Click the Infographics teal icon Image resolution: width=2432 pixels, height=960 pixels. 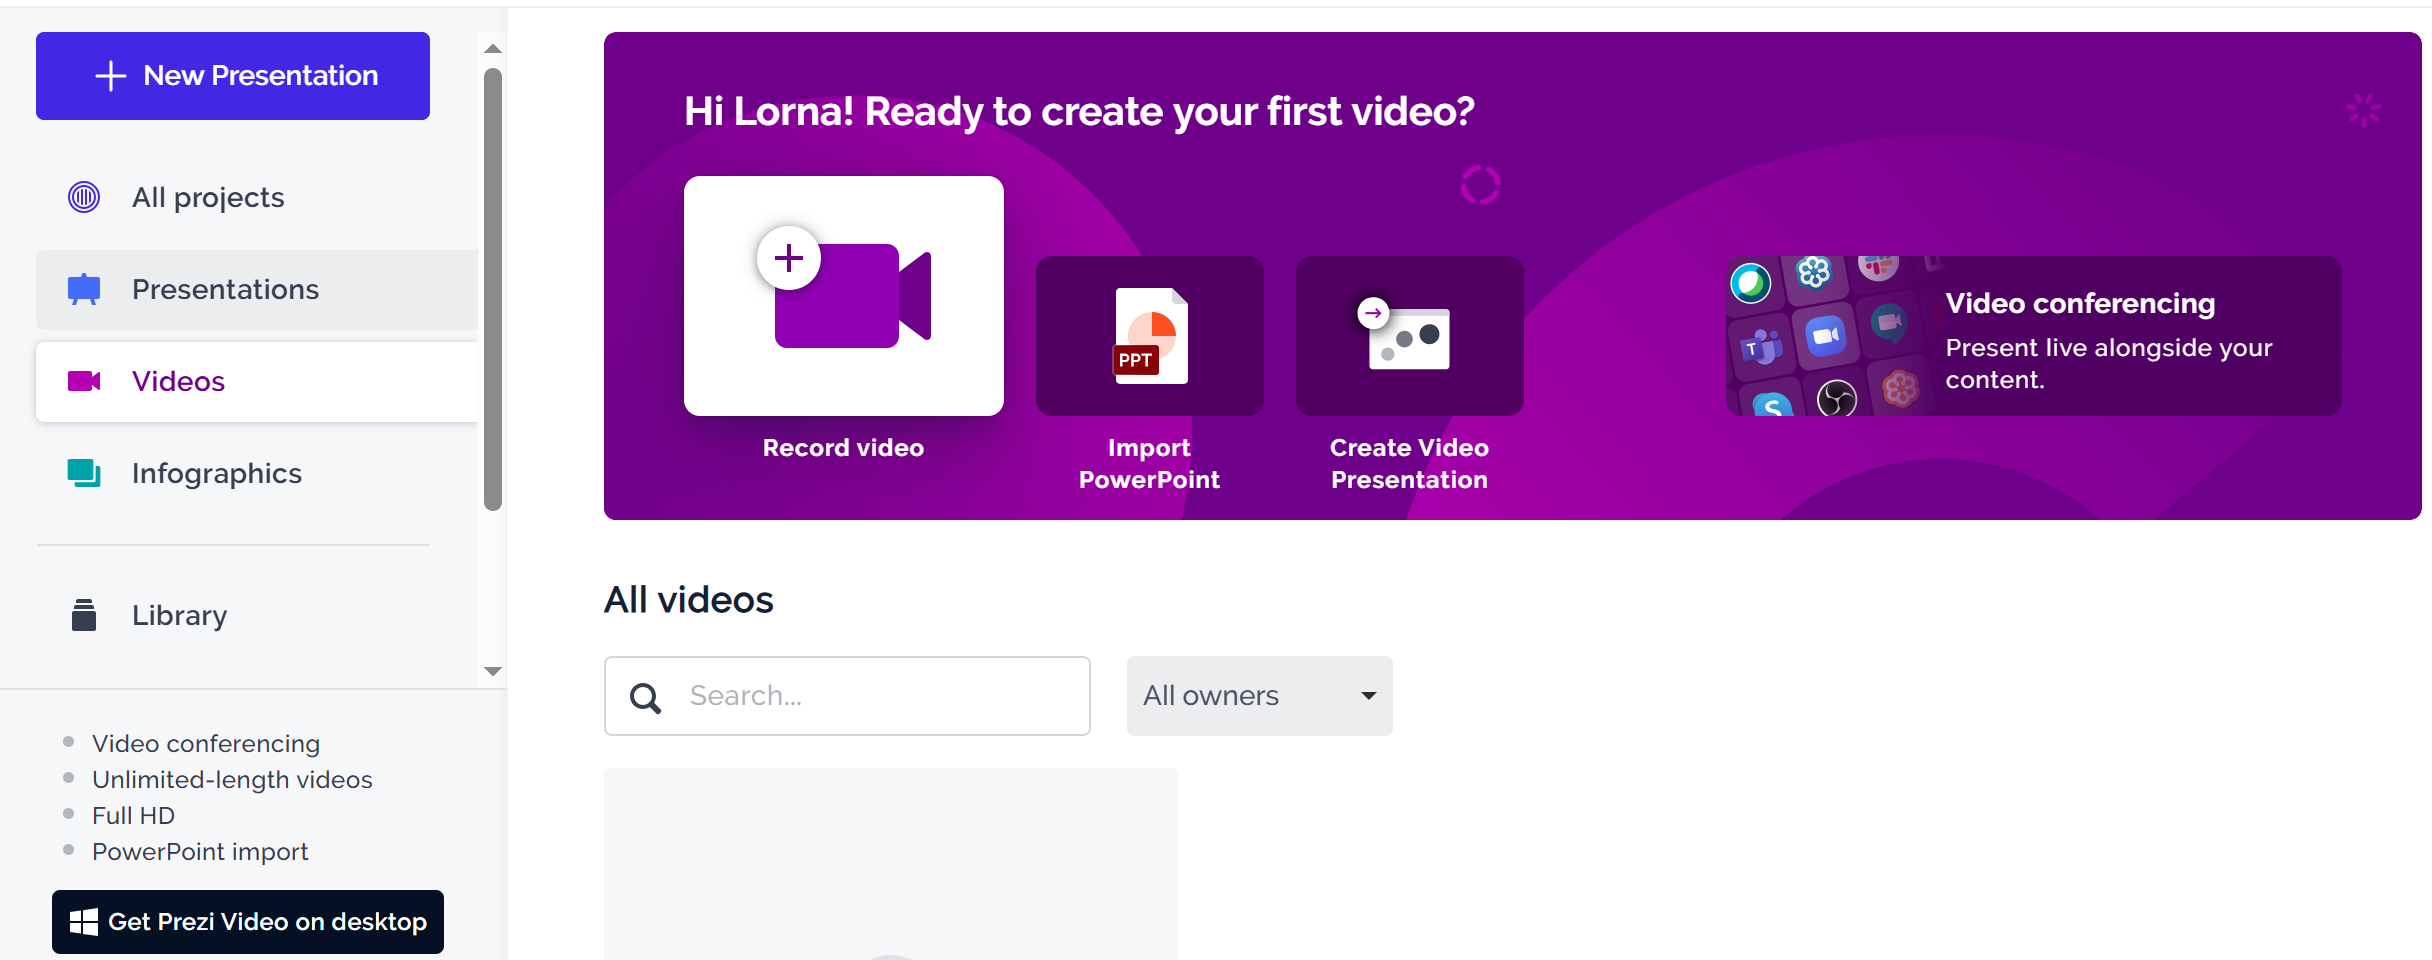(x=84, y=473)
